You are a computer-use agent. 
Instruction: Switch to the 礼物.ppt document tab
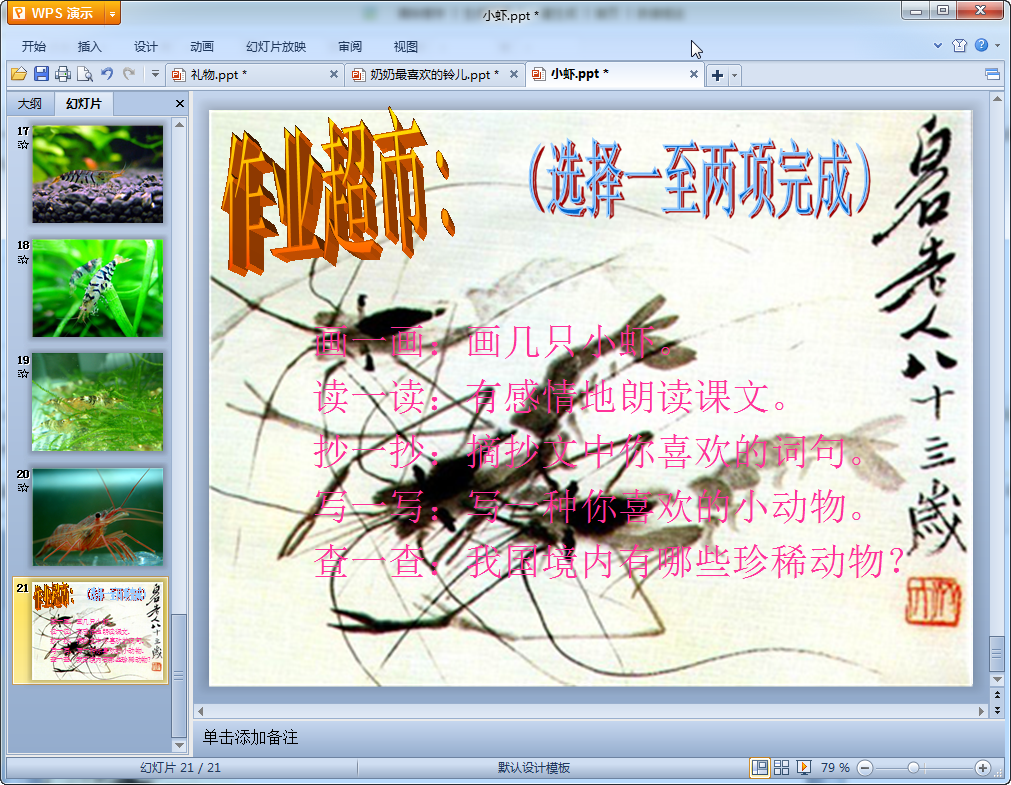[x=218, y=75]
